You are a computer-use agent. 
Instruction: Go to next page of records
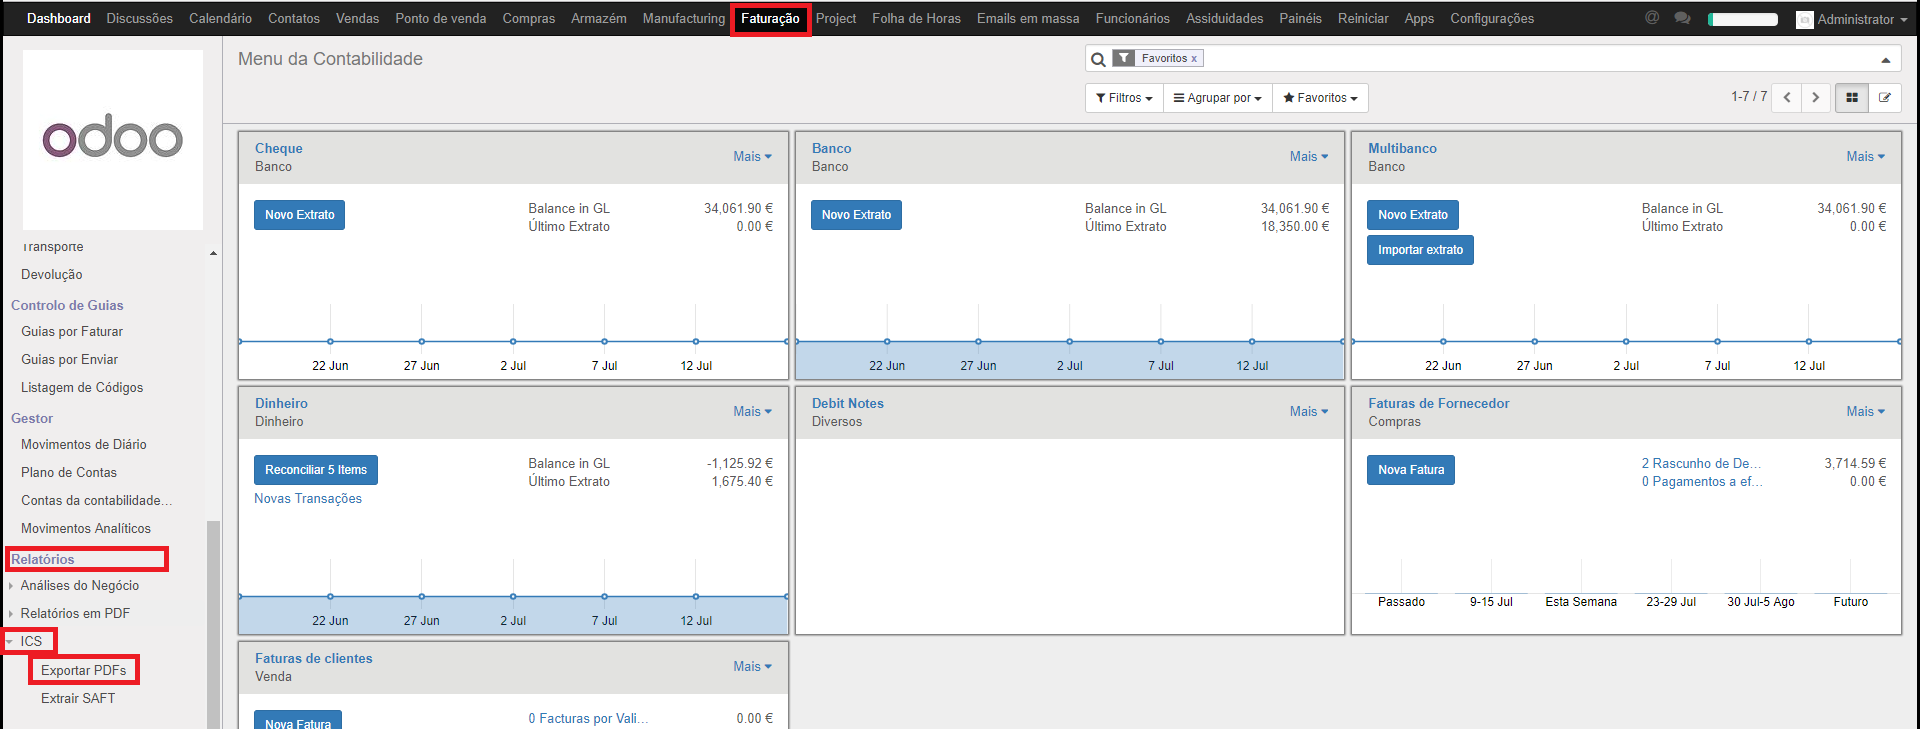pos(1815,98)
